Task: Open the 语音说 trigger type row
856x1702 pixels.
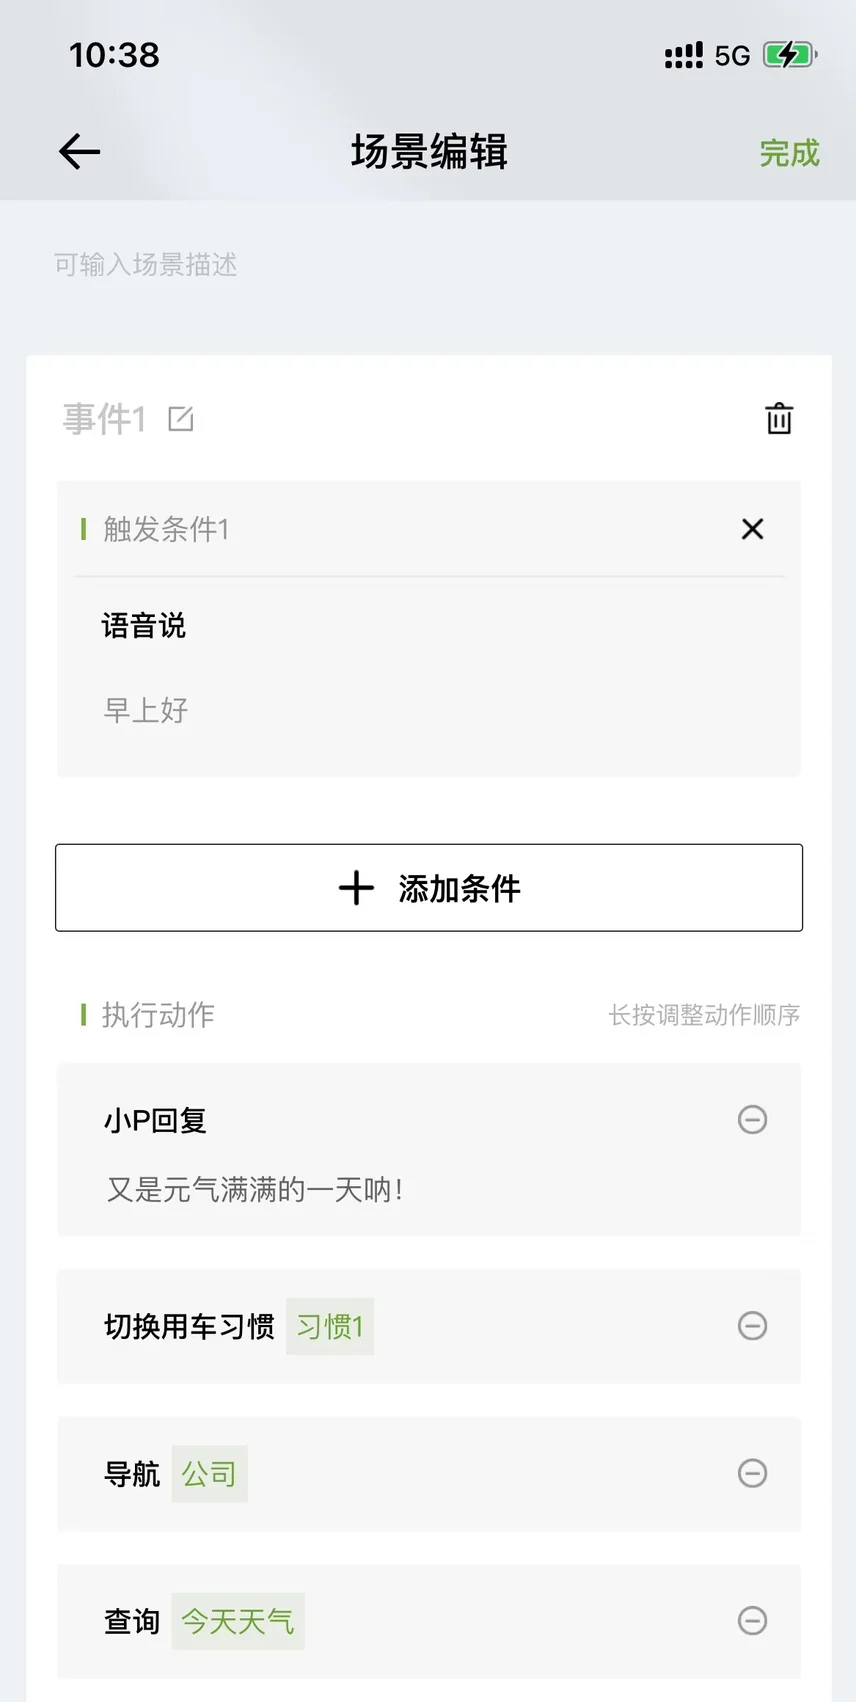Action: click(144, 626)
